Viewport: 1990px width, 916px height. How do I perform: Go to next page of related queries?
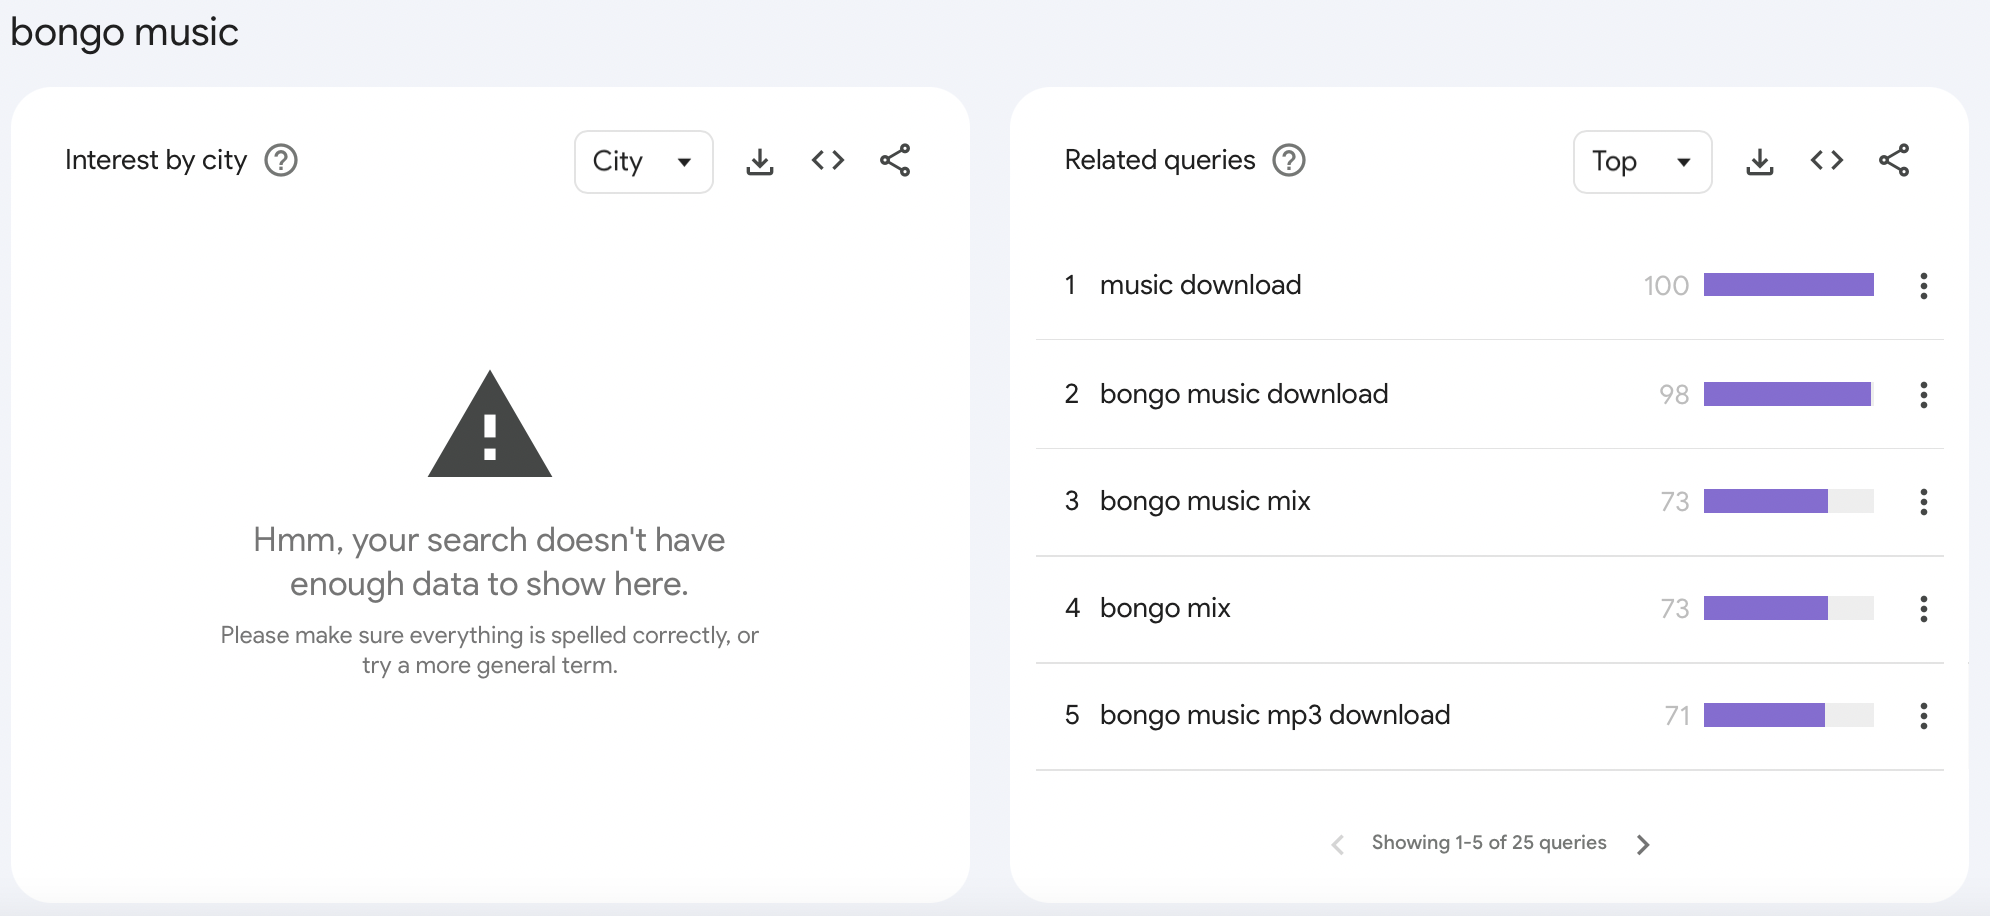click(1643, 845)
